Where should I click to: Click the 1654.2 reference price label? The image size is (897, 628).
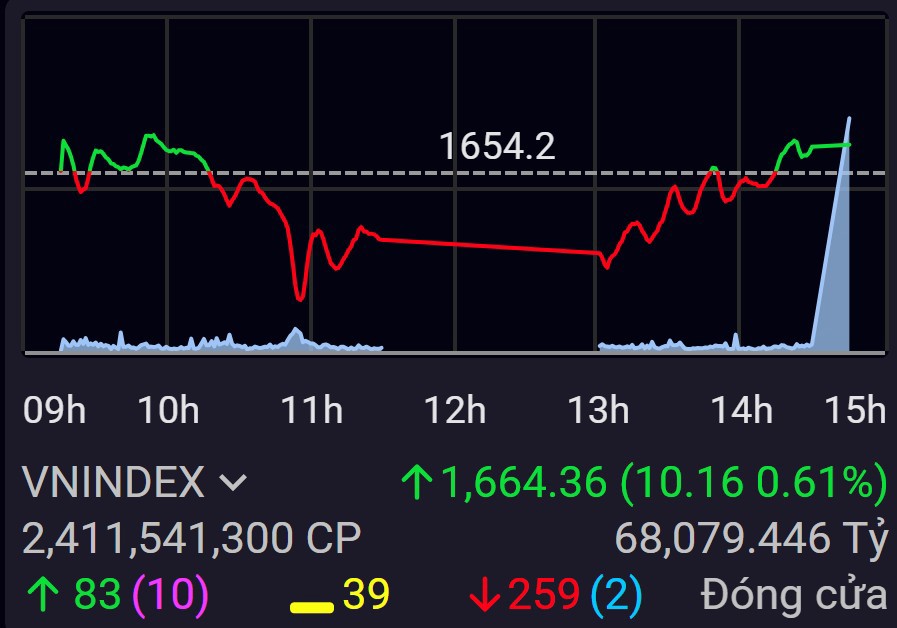tap(497, 146)
